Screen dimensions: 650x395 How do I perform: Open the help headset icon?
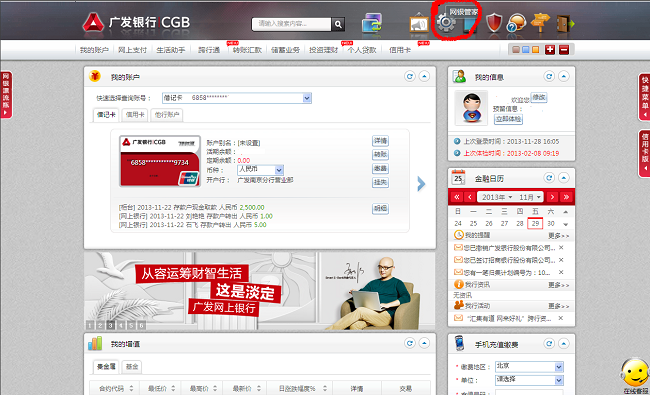(x=517, y=23)
